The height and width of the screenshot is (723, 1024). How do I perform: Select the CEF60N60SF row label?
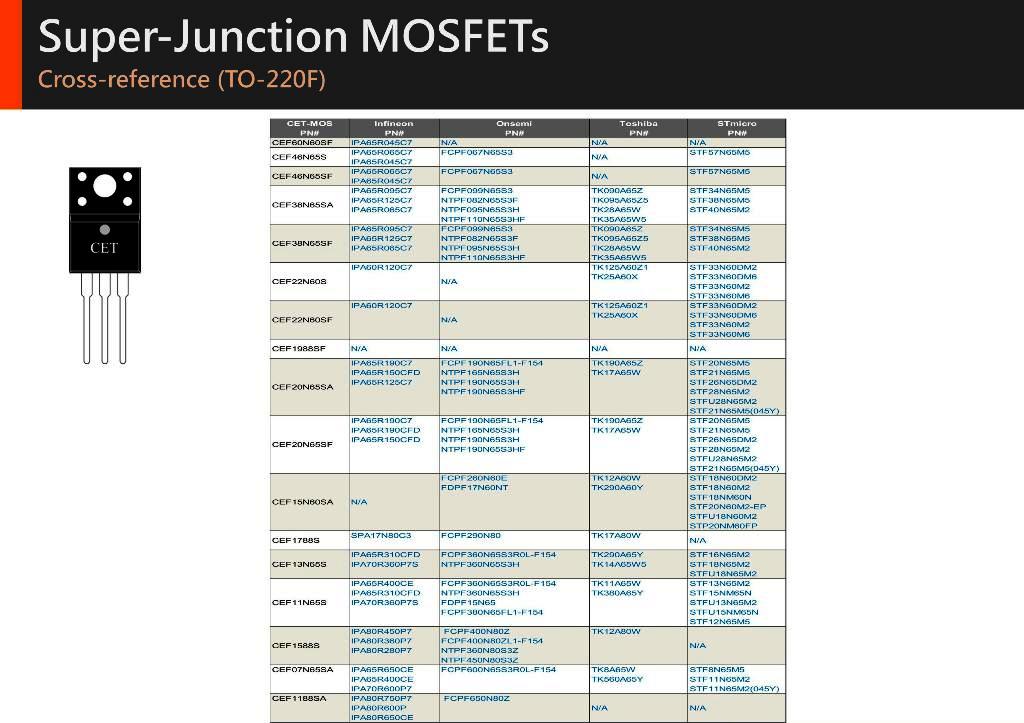[x=302, y=143]
